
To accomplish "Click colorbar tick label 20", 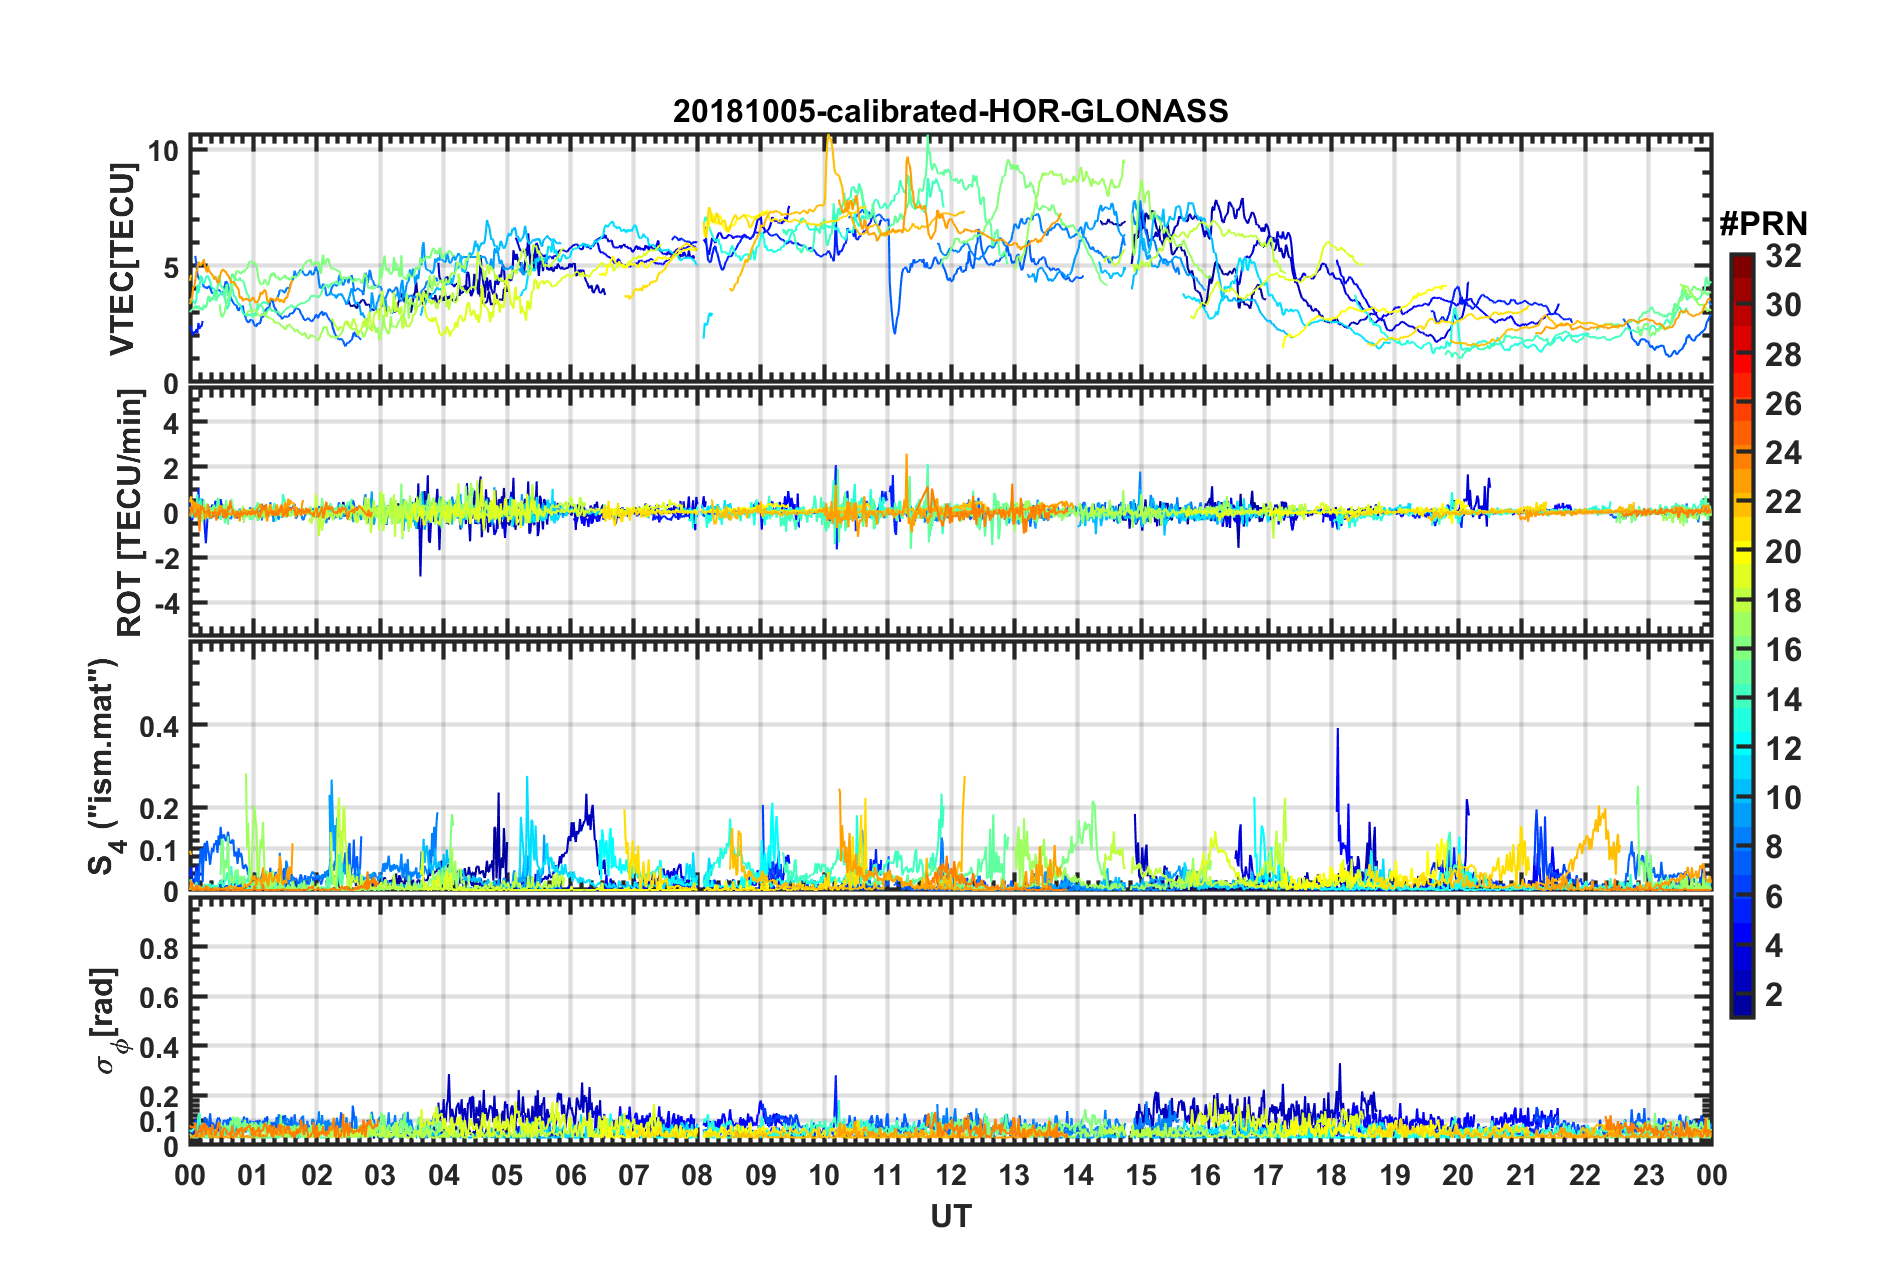I will pos(1783,551).
